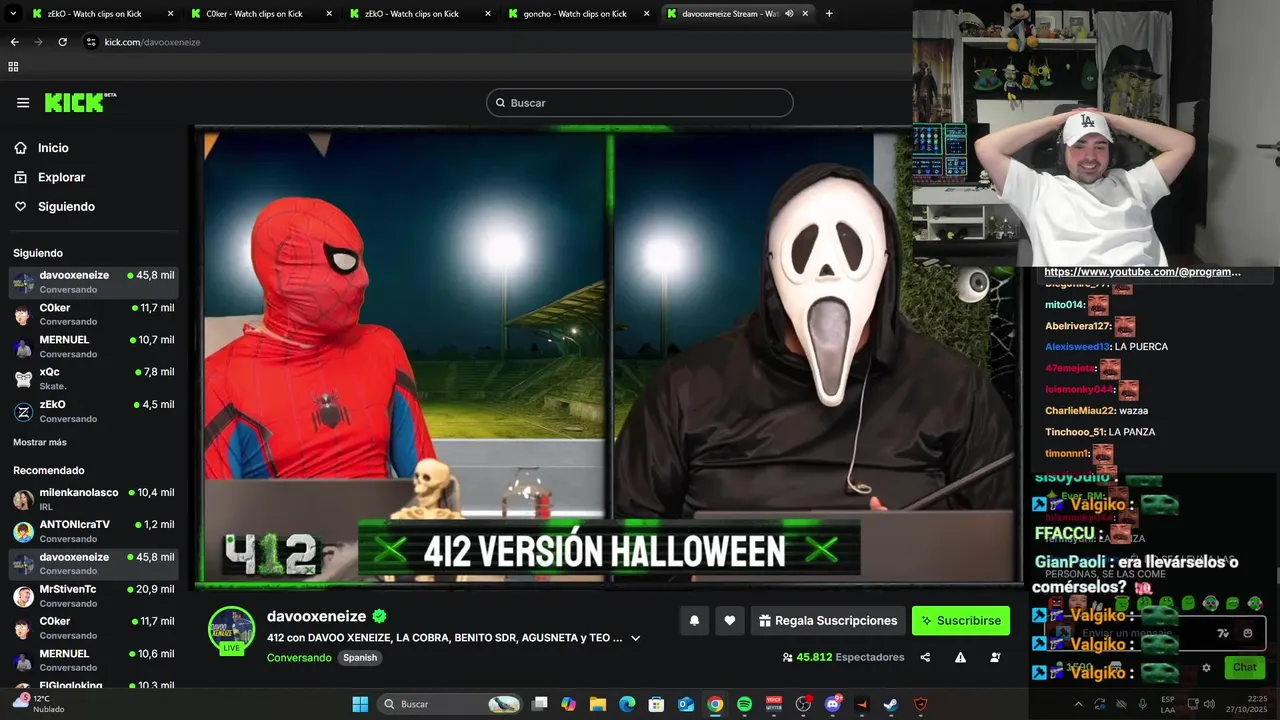Open a new browser tab
This screenshot has height=720, width=1280.
click(829, 14)
